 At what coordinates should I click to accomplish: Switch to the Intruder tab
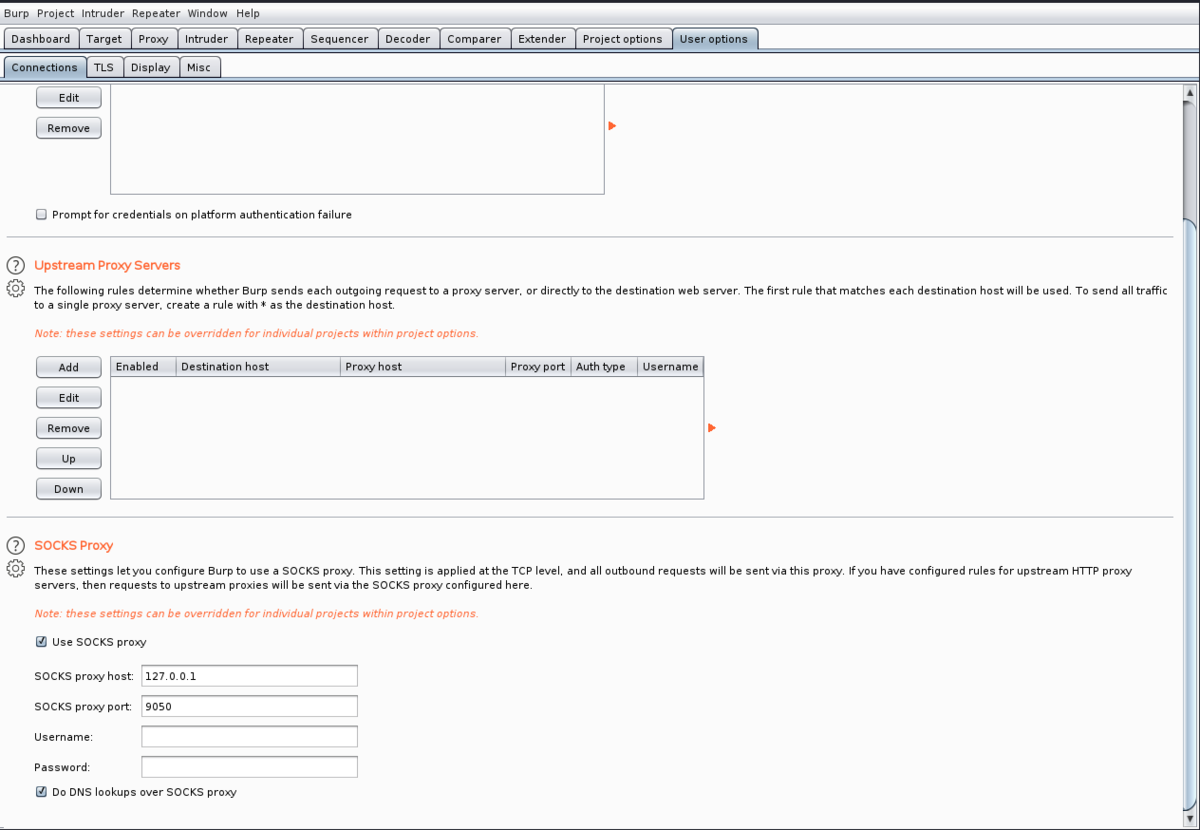207,39
